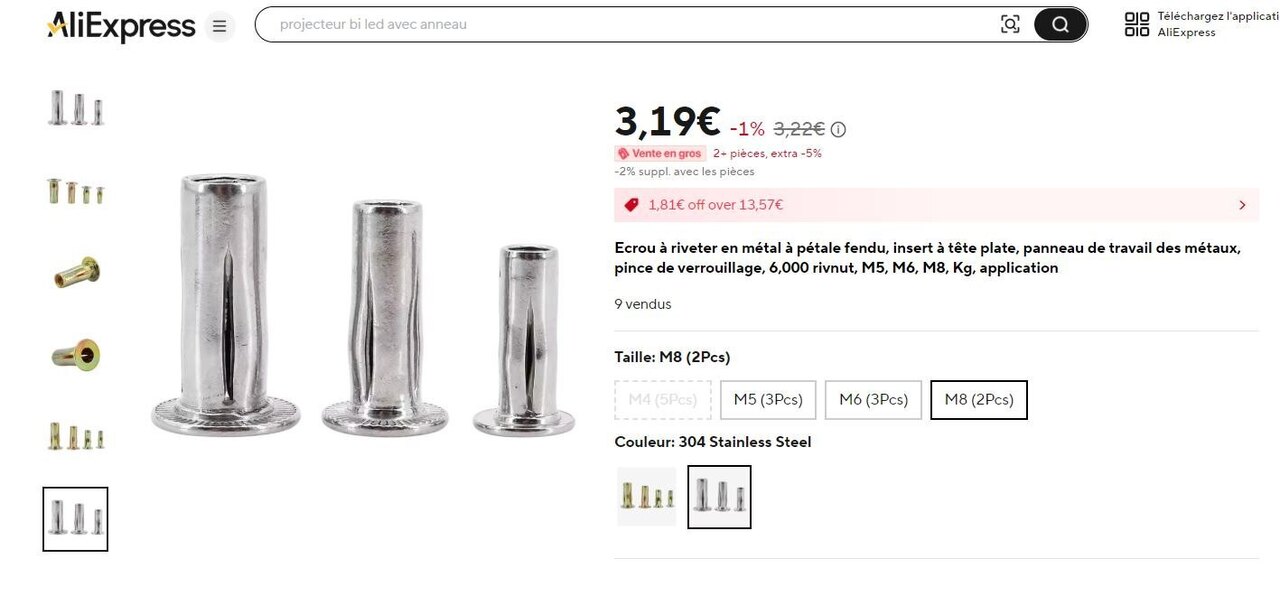The image size is (1280, 596).
Task: Open the hamburger categories menu
Action: pos(220,26)
